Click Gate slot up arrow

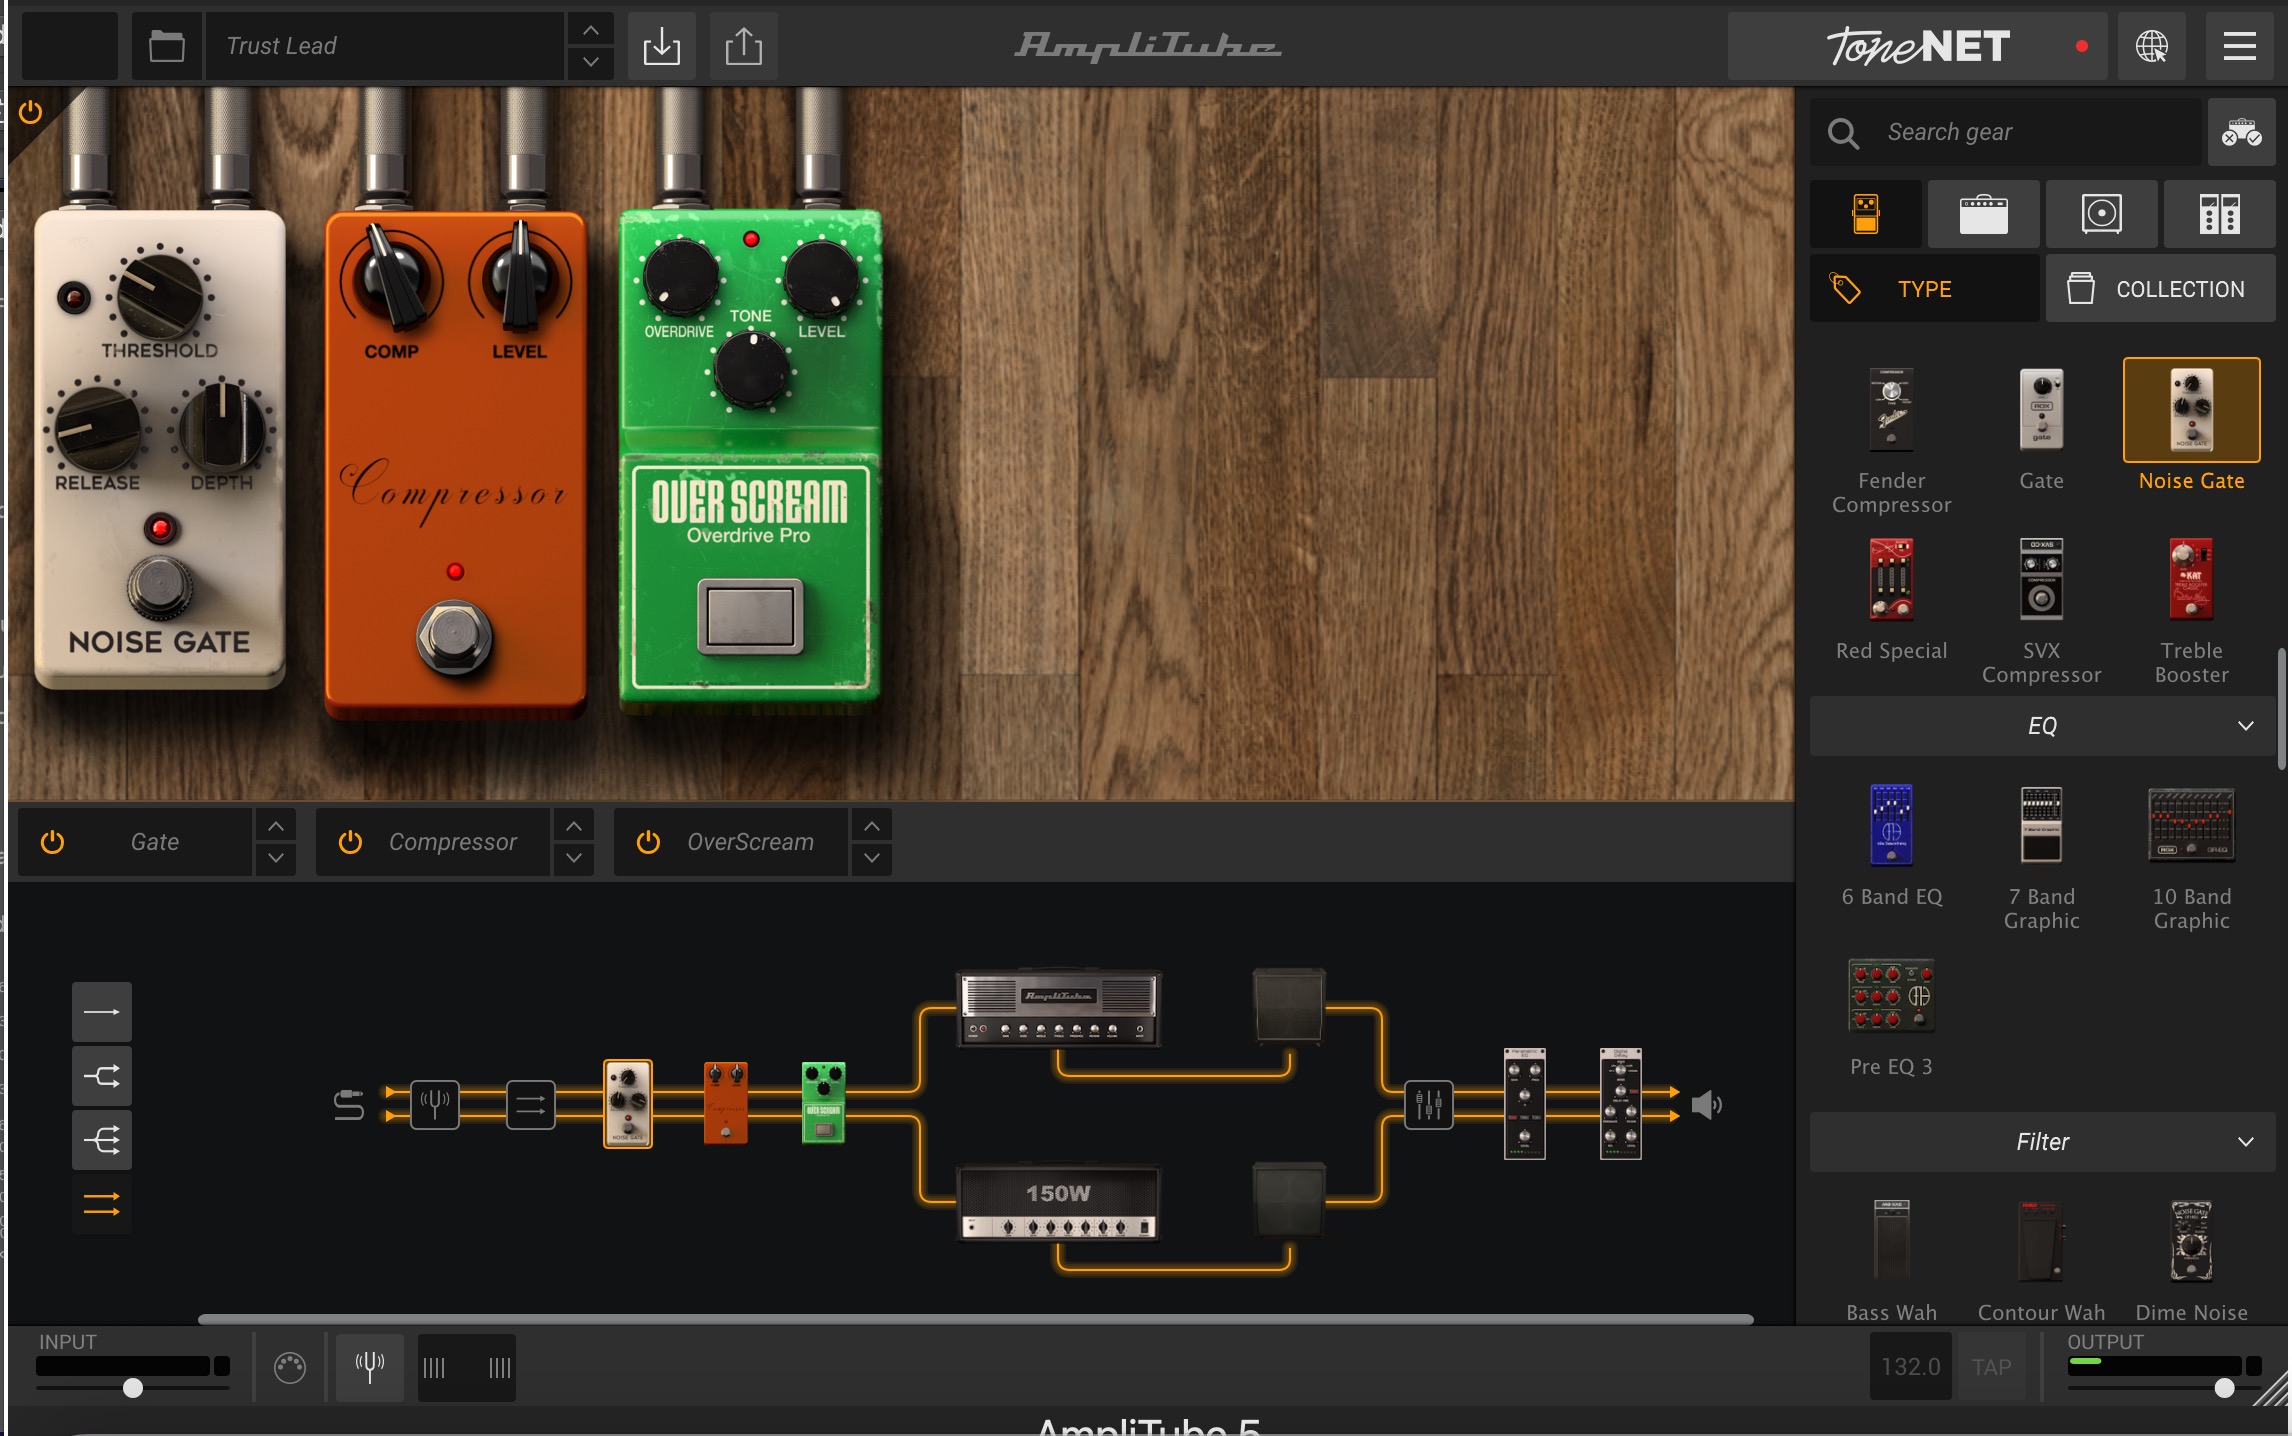(276, 826)
